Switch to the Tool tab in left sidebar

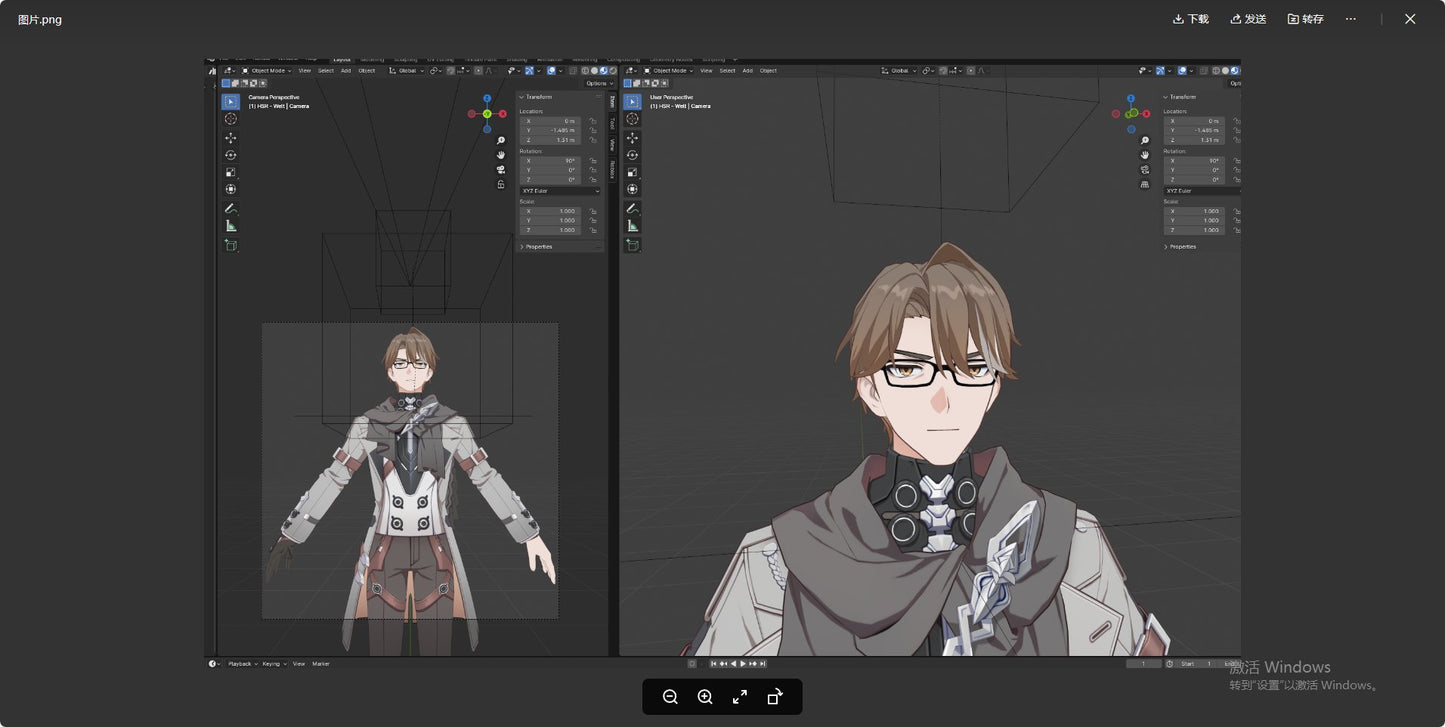click(612, 123)
